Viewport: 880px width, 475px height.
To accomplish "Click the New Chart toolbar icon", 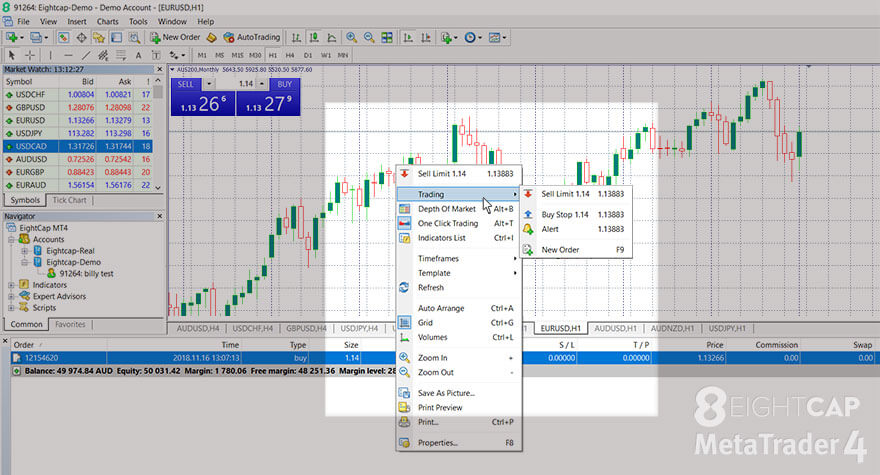I will coord(12,38).
